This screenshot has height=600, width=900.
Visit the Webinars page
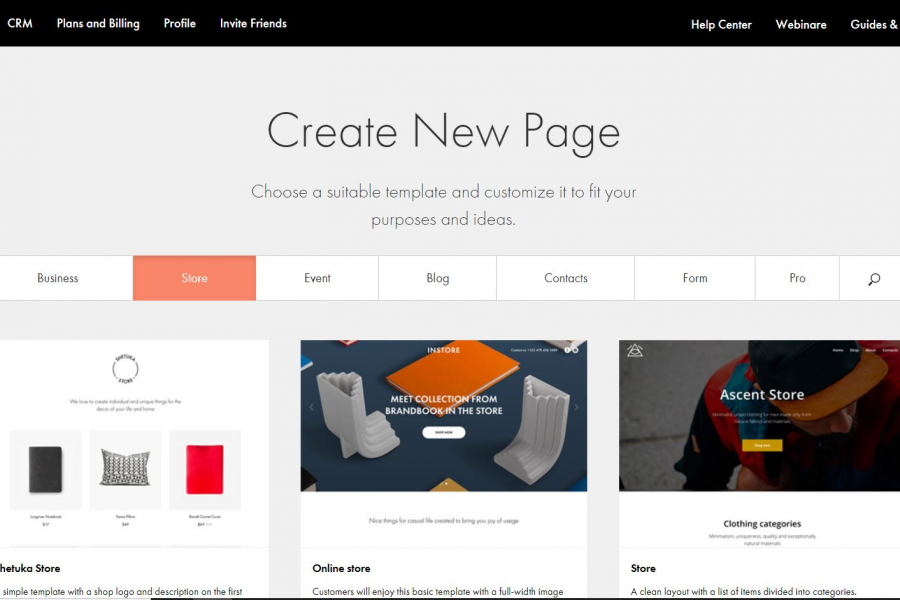(x=801, y=25)
